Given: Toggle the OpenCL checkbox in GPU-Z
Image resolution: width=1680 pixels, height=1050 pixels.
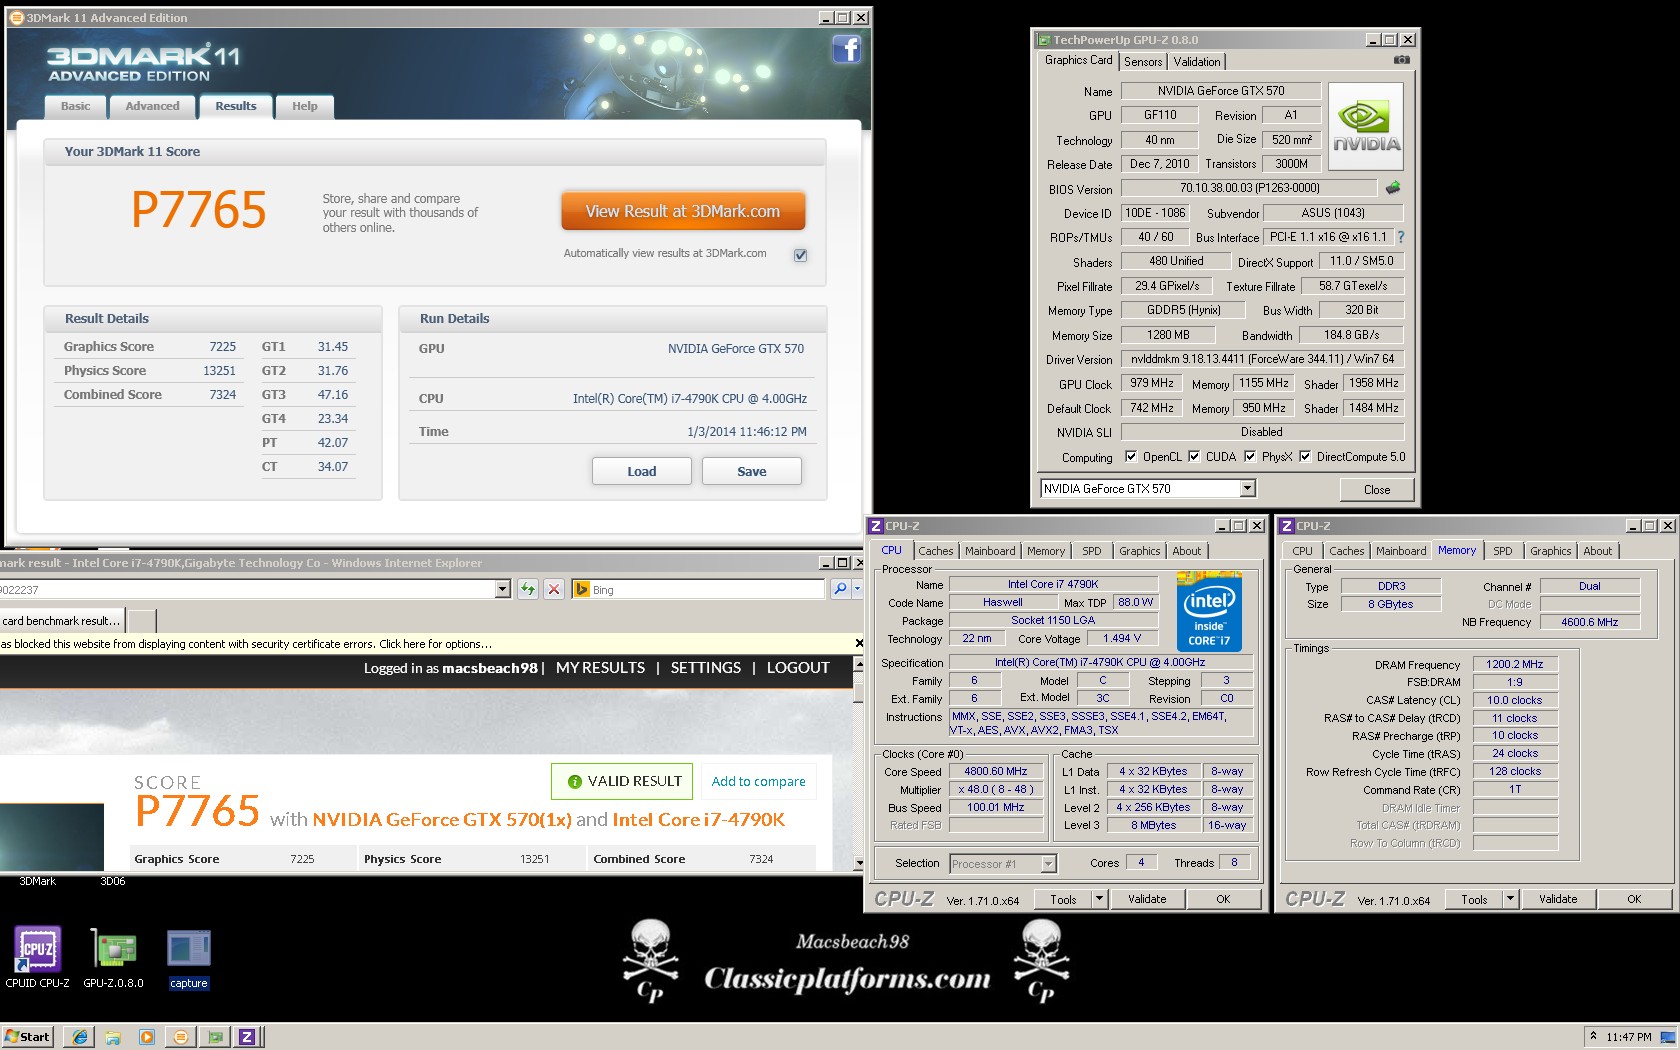Looking at the screenshot, I should coord(1131,457).
